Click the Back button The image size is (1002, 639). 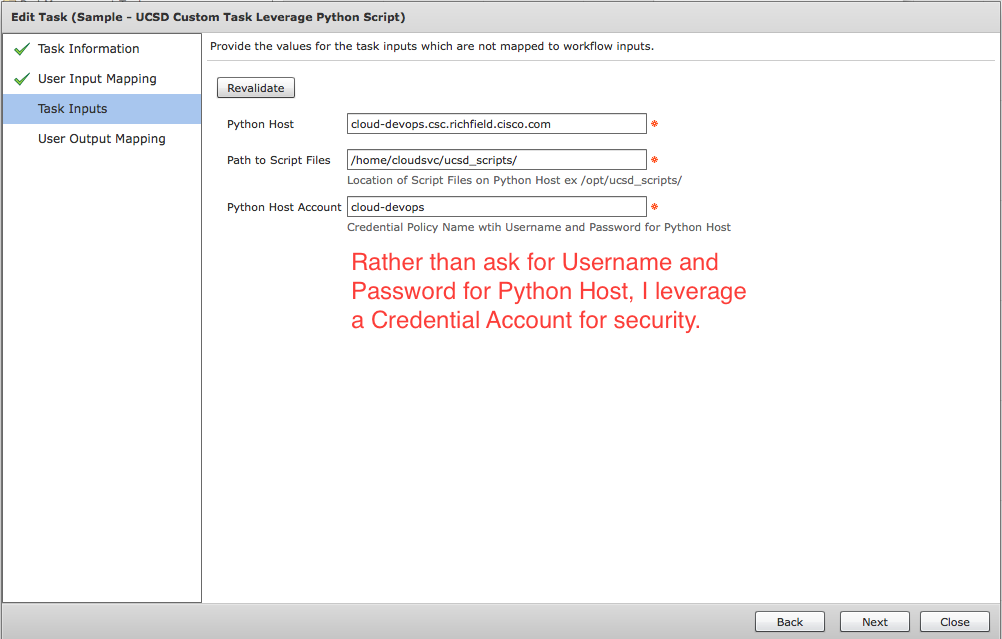(x=790, y=622)
